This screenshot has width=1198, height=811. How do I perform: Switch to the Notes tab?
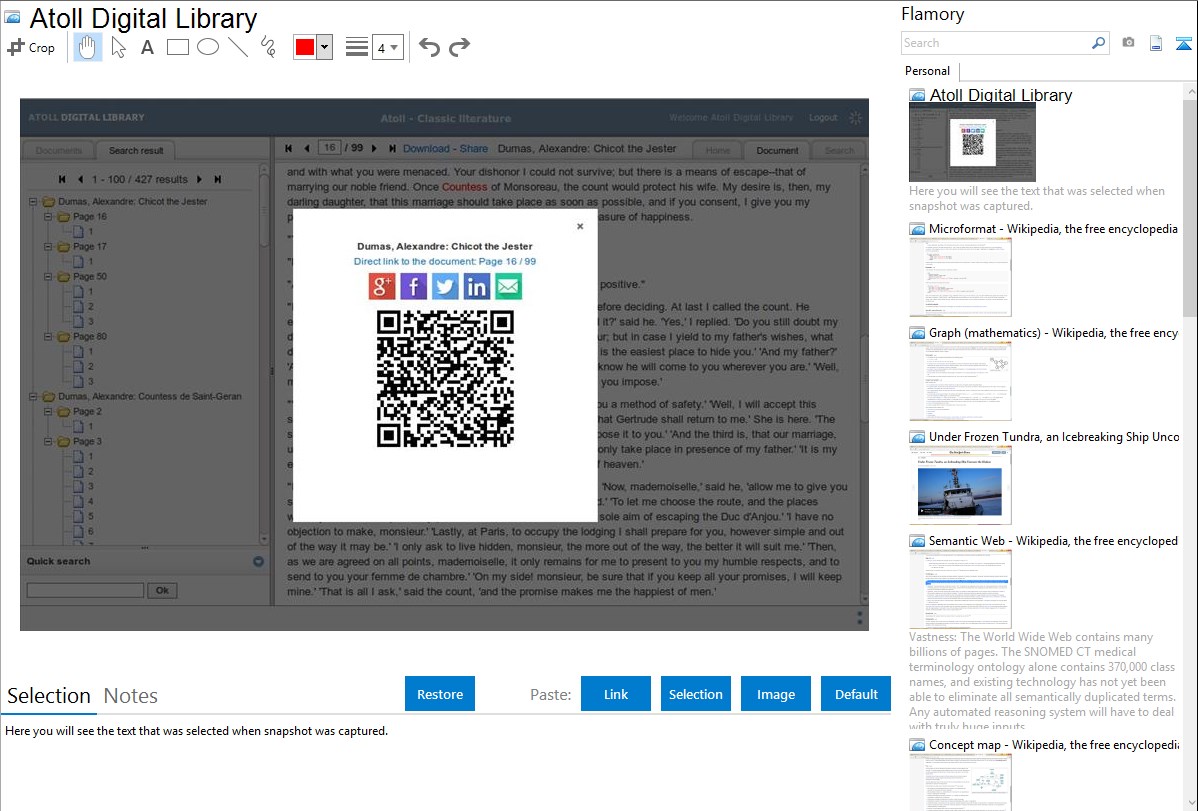click(131, 696)
